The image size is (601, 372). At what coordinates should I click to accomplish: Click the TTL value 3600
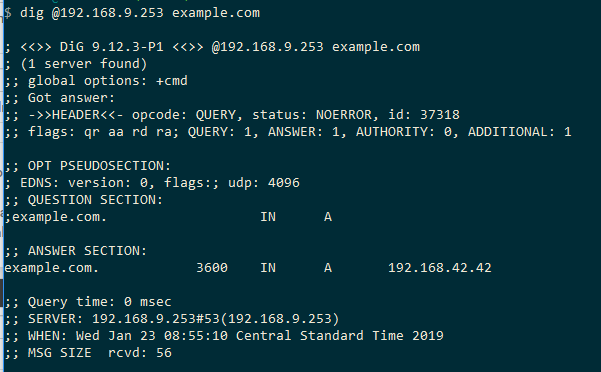(212, 267)
